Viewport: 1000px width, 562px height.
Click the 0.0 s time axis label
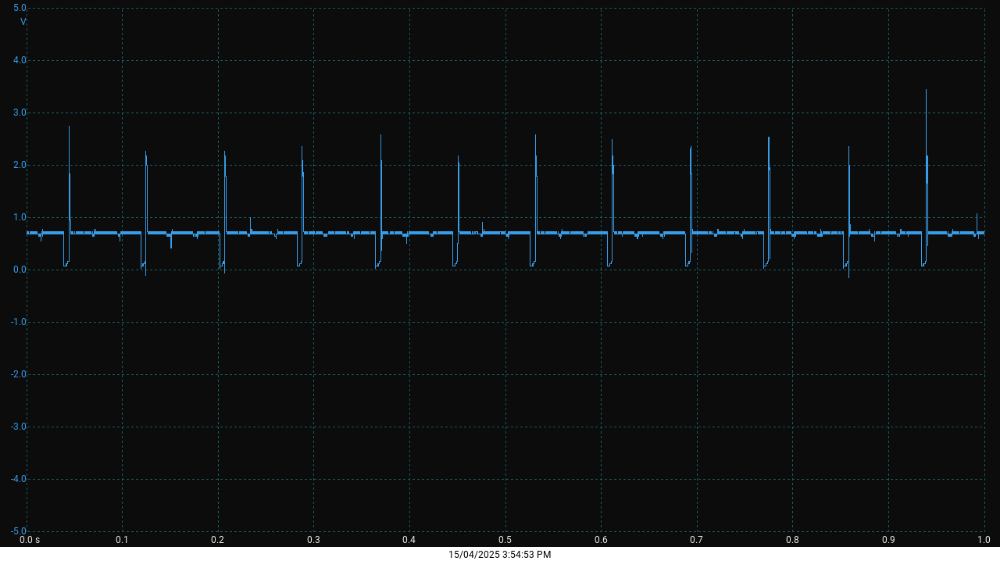[x=30, y=540]
